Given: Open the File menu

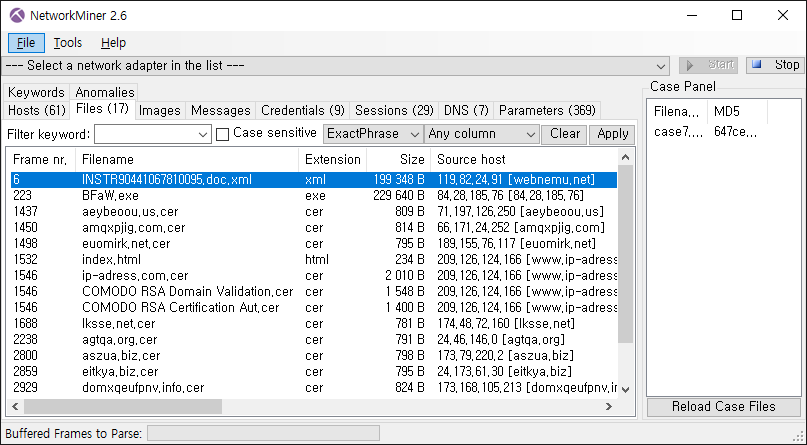Looking at the screenshot, I should (x=26, y=43).
